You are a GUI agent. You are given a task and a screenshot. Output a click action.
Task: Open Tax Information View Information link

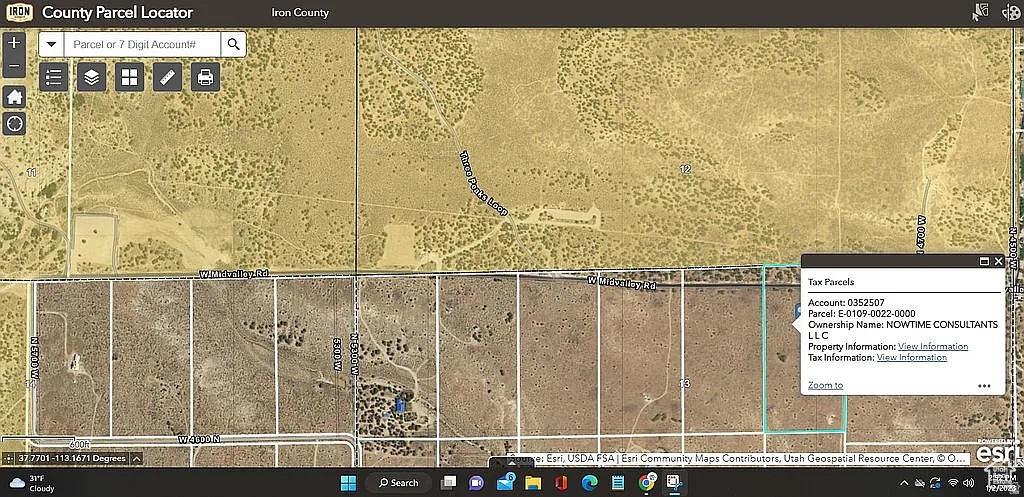[911, 357]
